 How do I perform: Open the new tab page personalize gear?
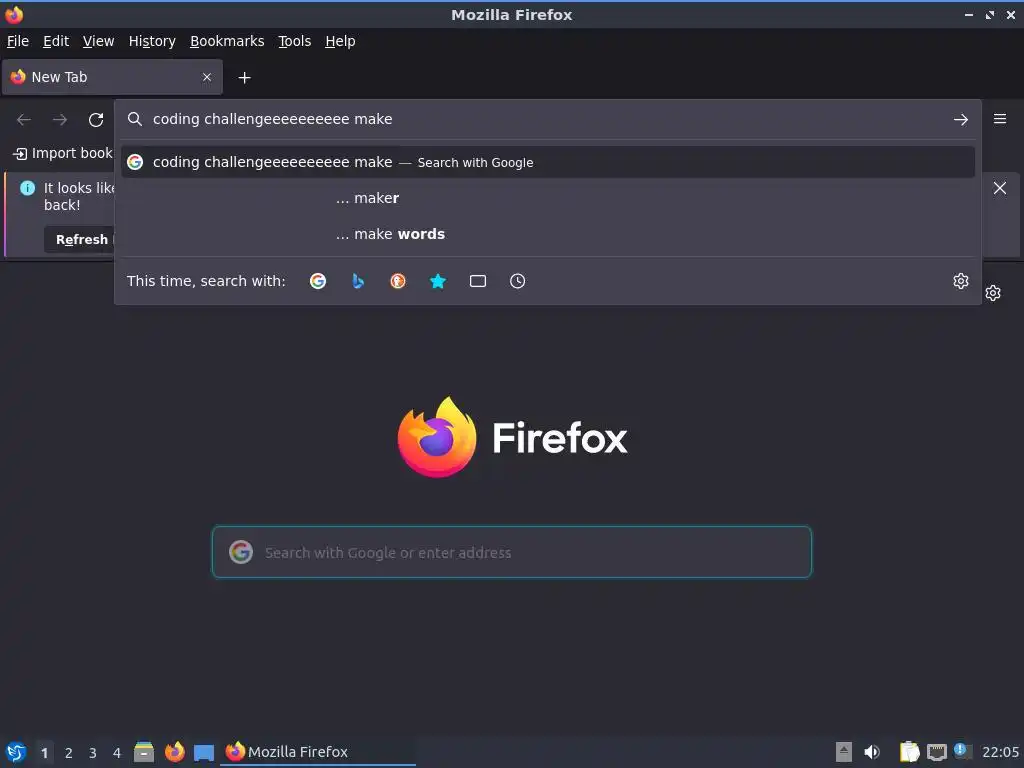coord(993,293)
